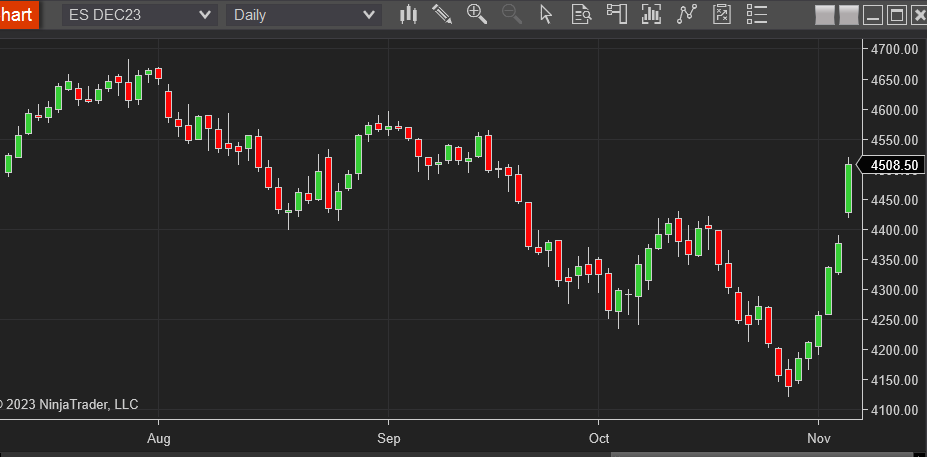Click the zoom out magnifier
The width and height of the screenshot is (927, 457).
pos(511,14)
